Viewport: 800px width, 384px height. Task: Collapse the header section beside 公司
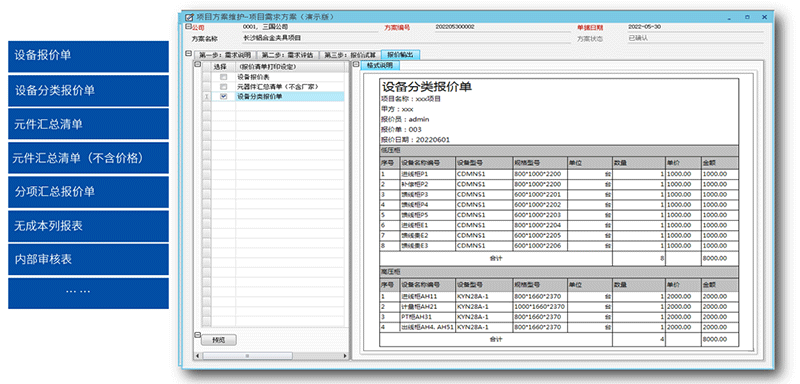coord(188,27)
